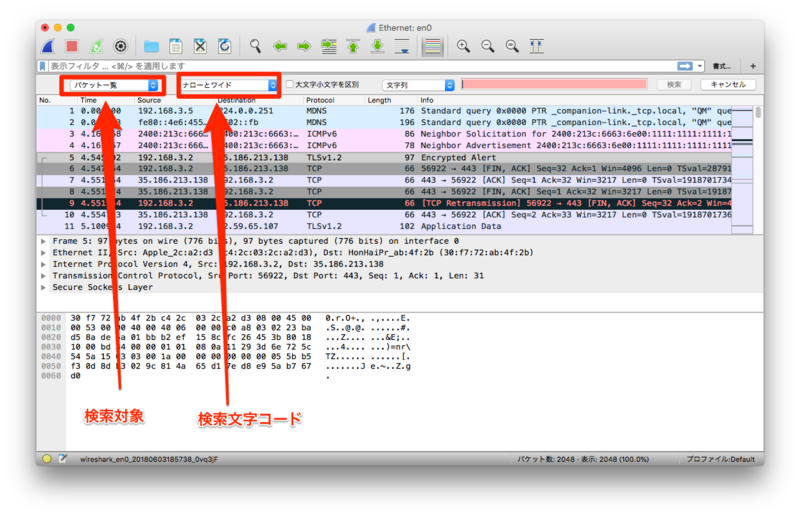The height and width of the screenshot is (517, 800).
Task: Jump to the first packet
Action: tap(353, 46)
